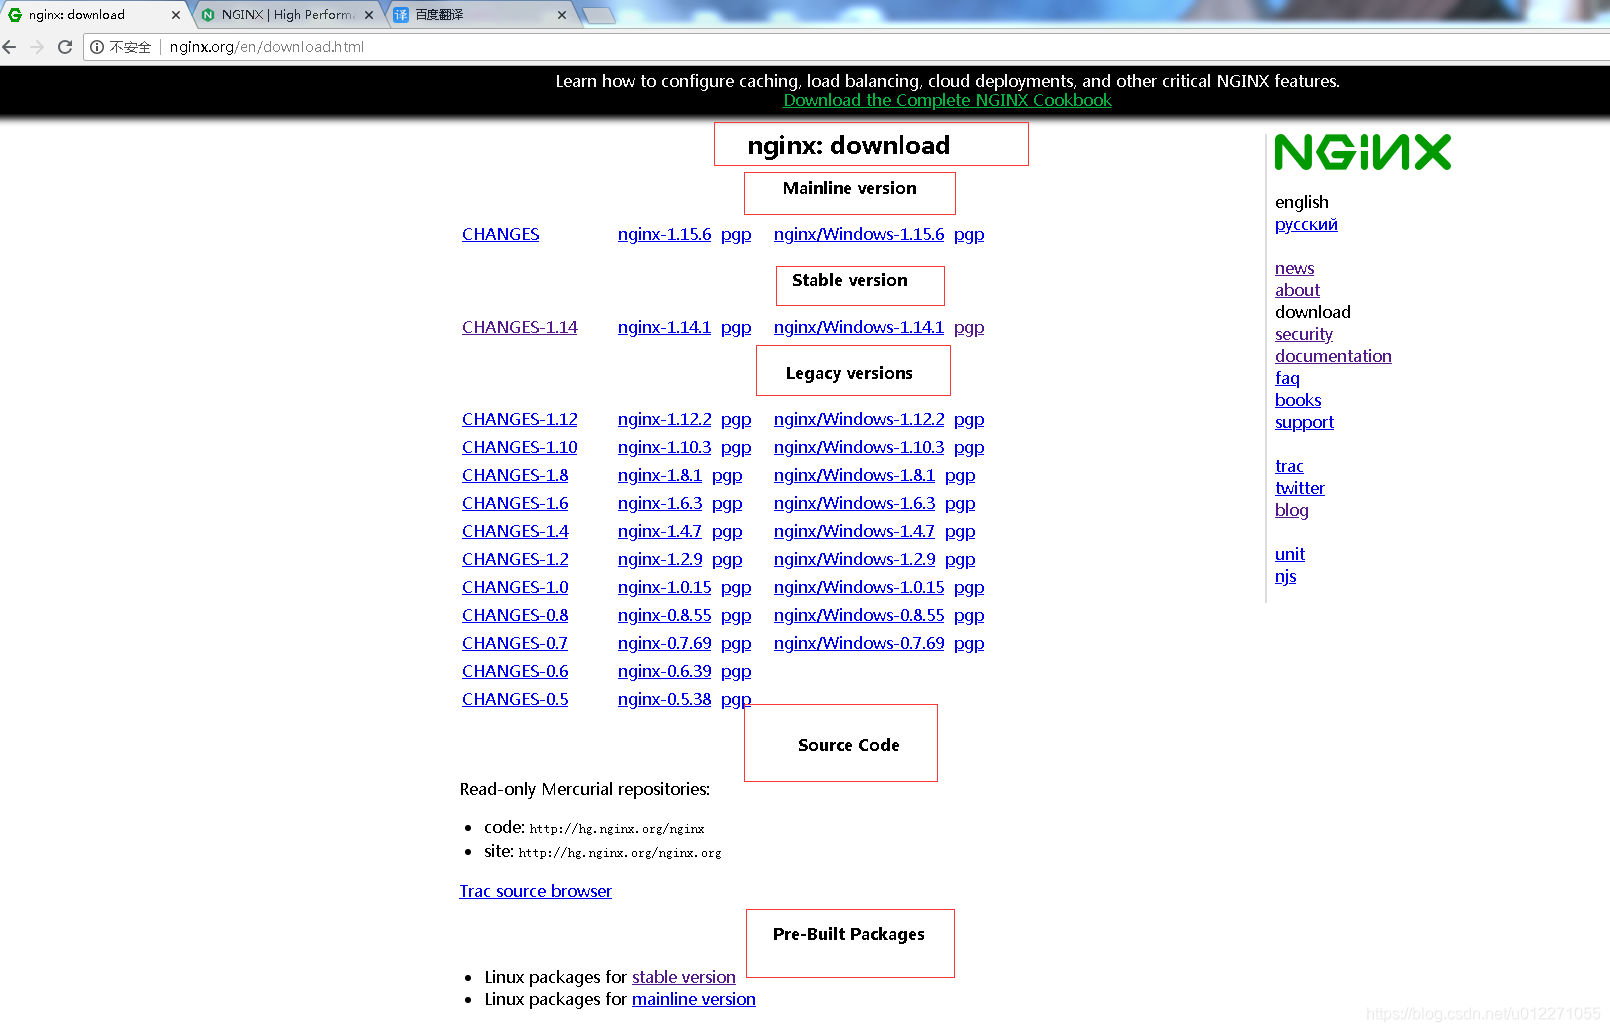Open CHANGES-1.8 link

pos(515,475)
